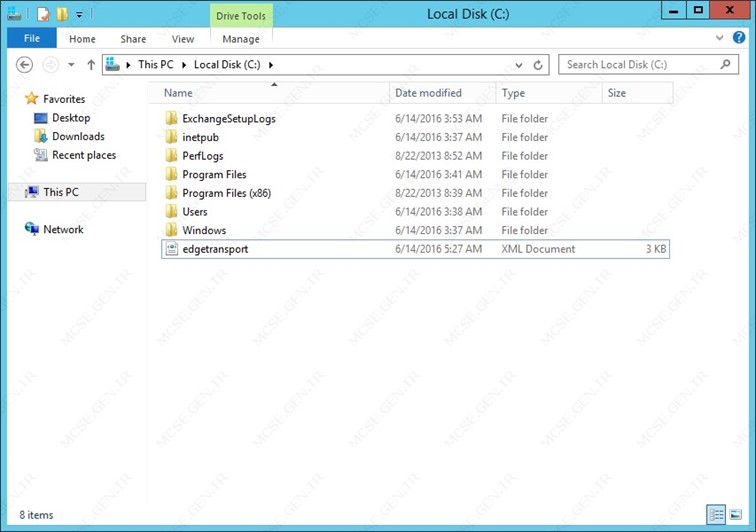Expand the chevron before This PC in address bar
Screen dimensions: 756x532
[x=128, y=65]
